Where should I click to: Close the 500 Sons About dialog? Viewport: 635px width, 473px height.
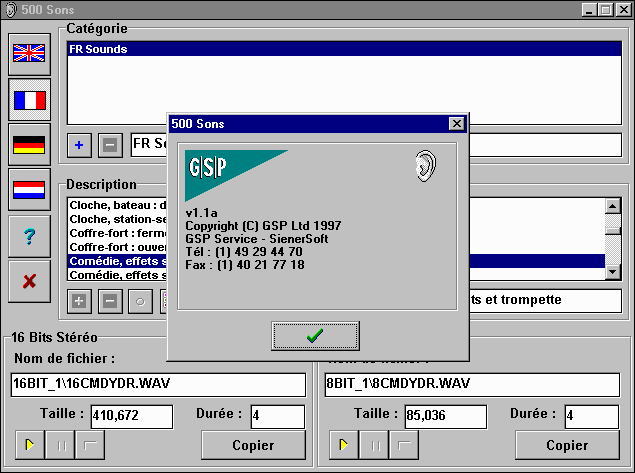coord(456,124)
